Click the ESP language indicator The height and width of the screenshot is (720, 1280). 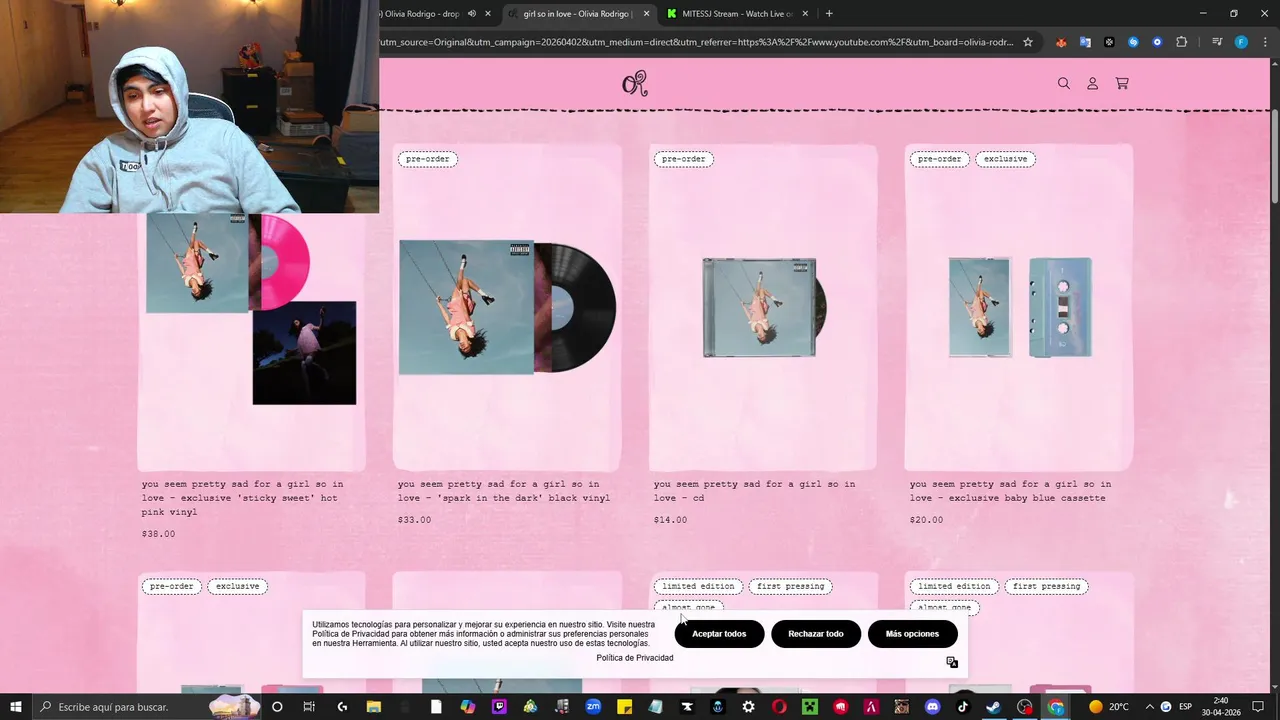click(x=1185, y=707)
